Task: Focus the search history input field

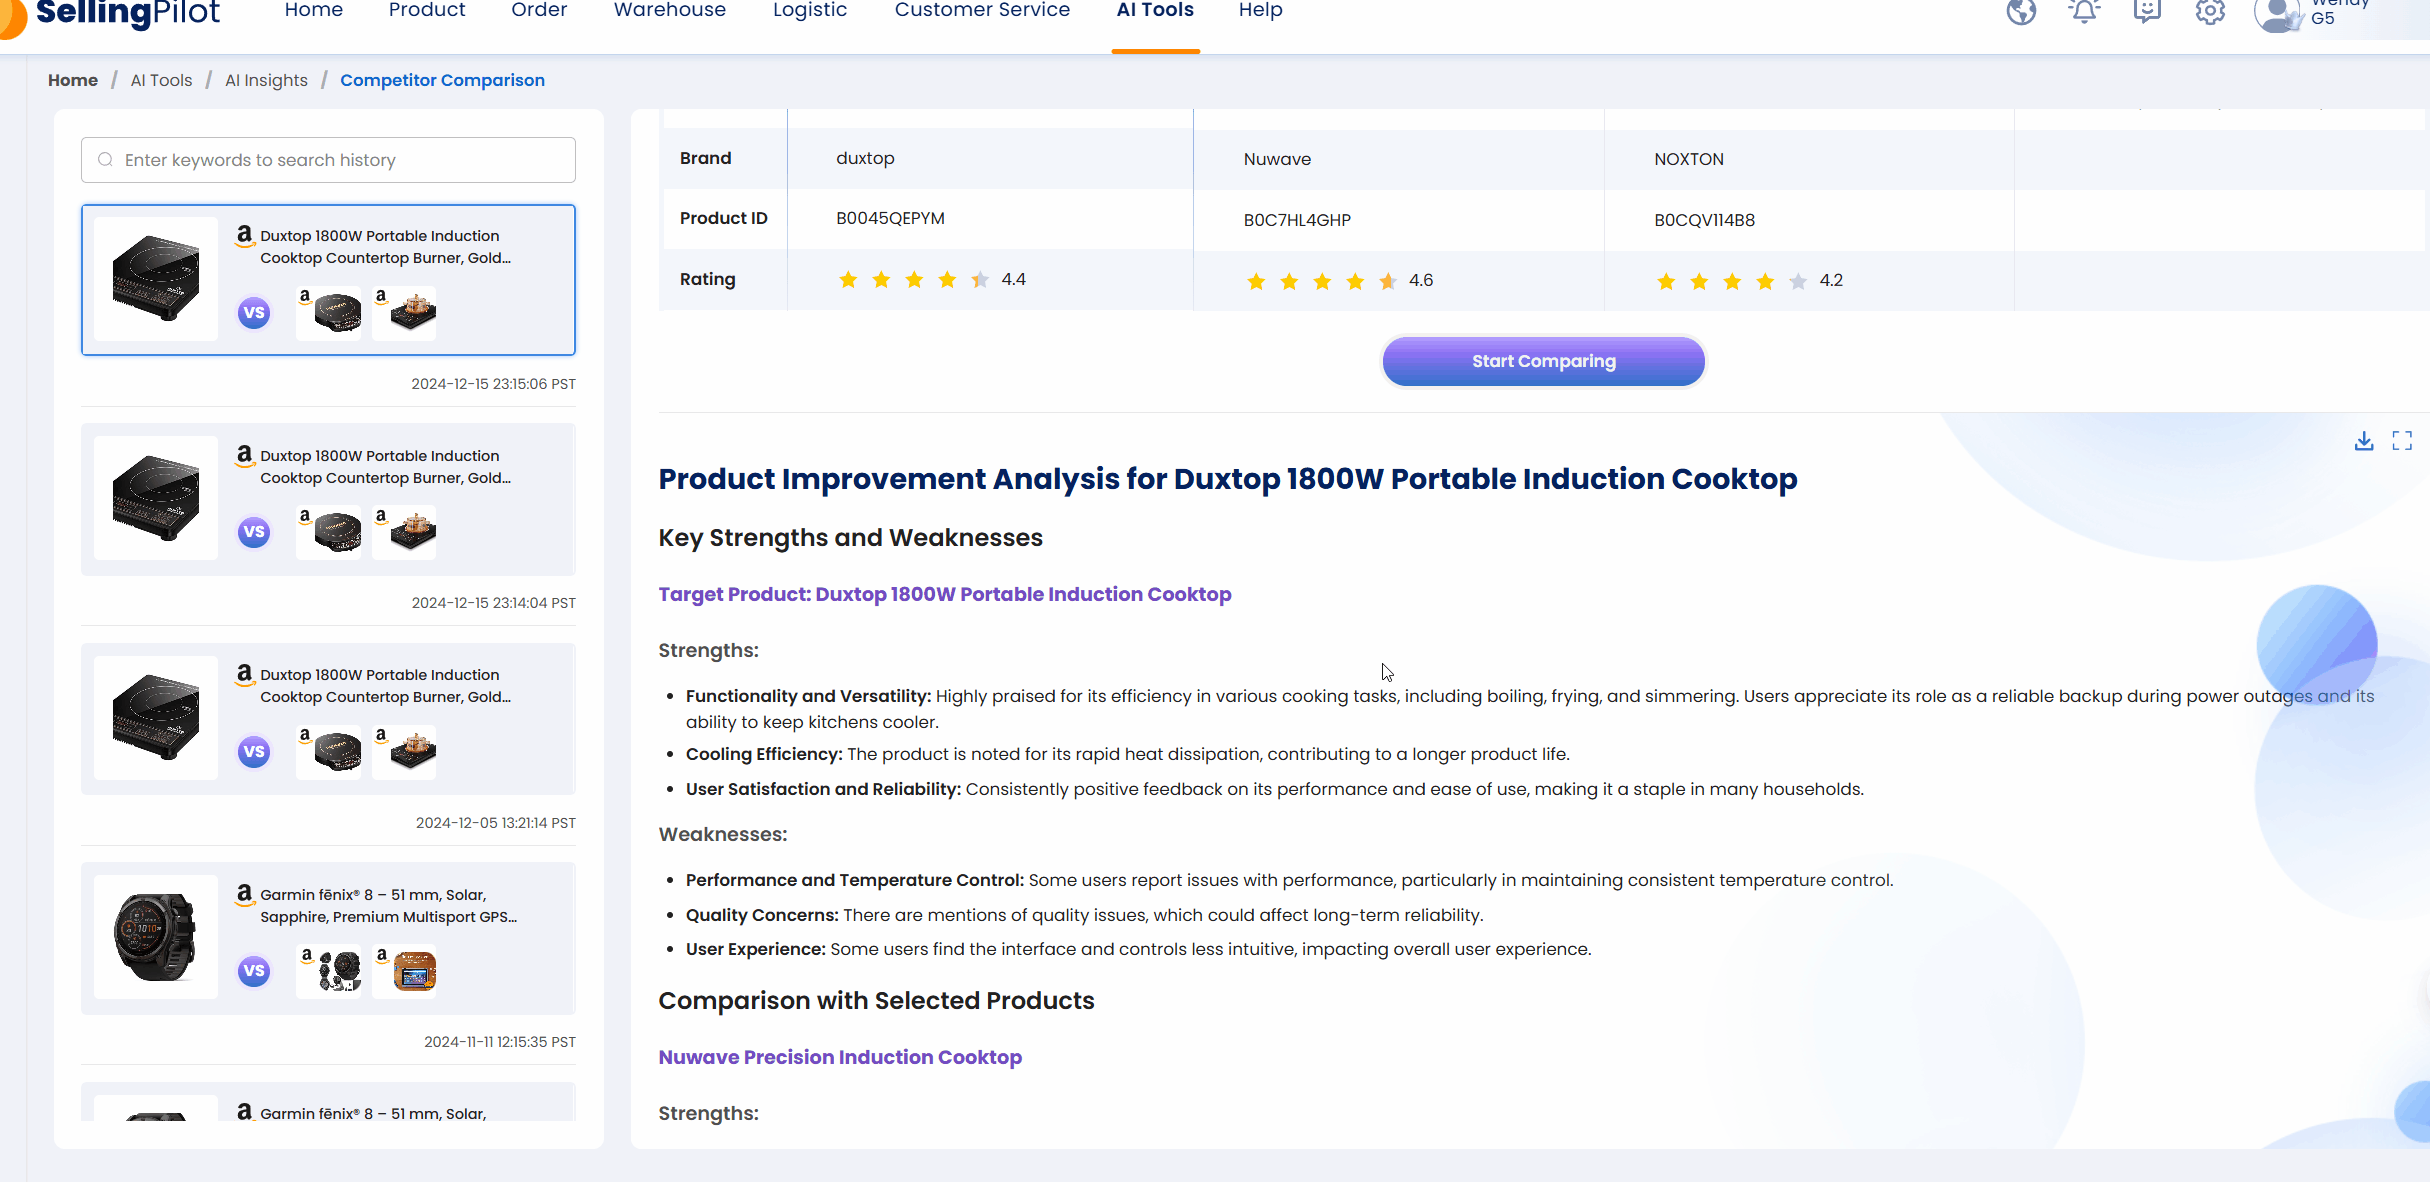Action: (x=340, y=160)
